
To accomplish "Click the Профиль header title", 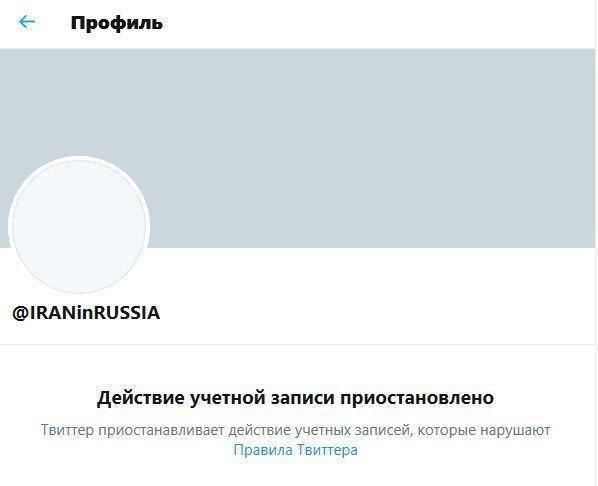I will point(117,23).
